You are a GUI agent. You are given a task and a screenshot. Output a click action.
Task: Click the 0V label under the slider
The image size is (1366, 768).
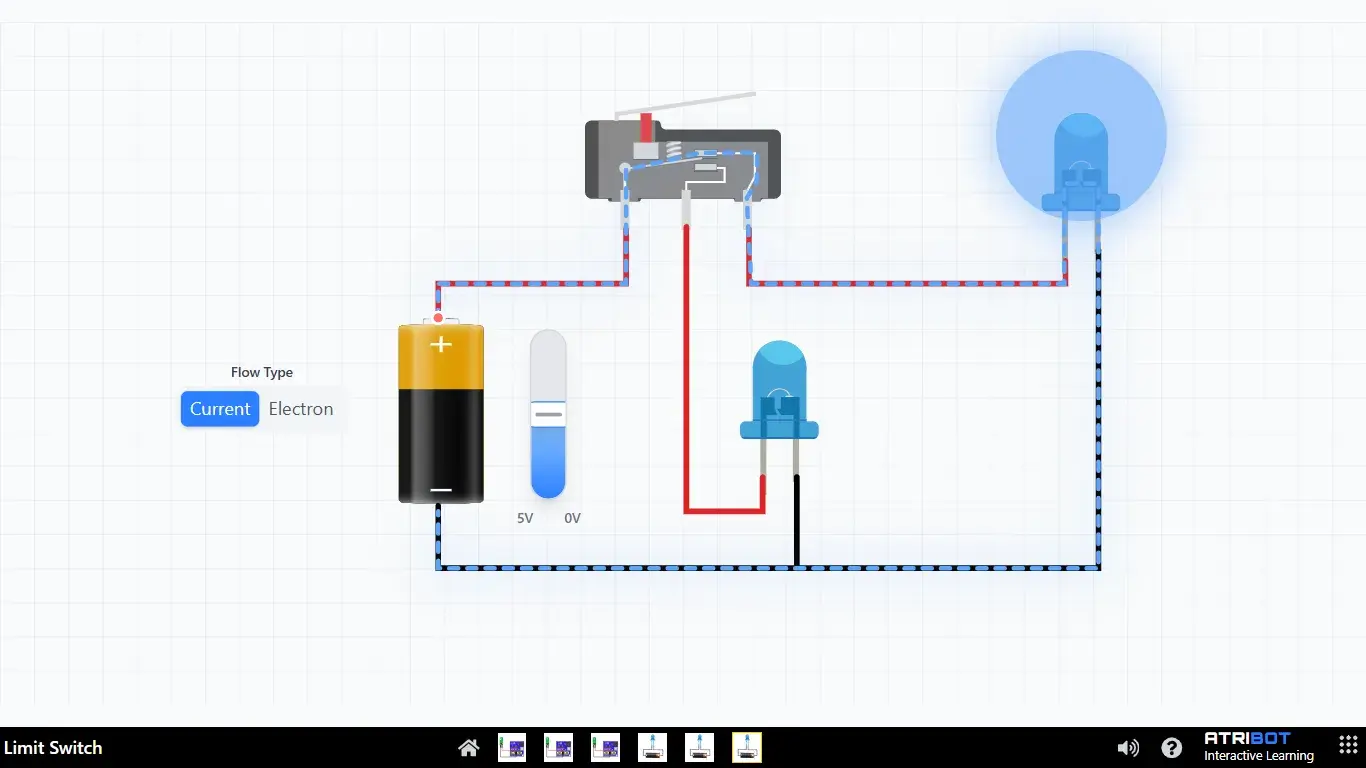click(572, 519)
